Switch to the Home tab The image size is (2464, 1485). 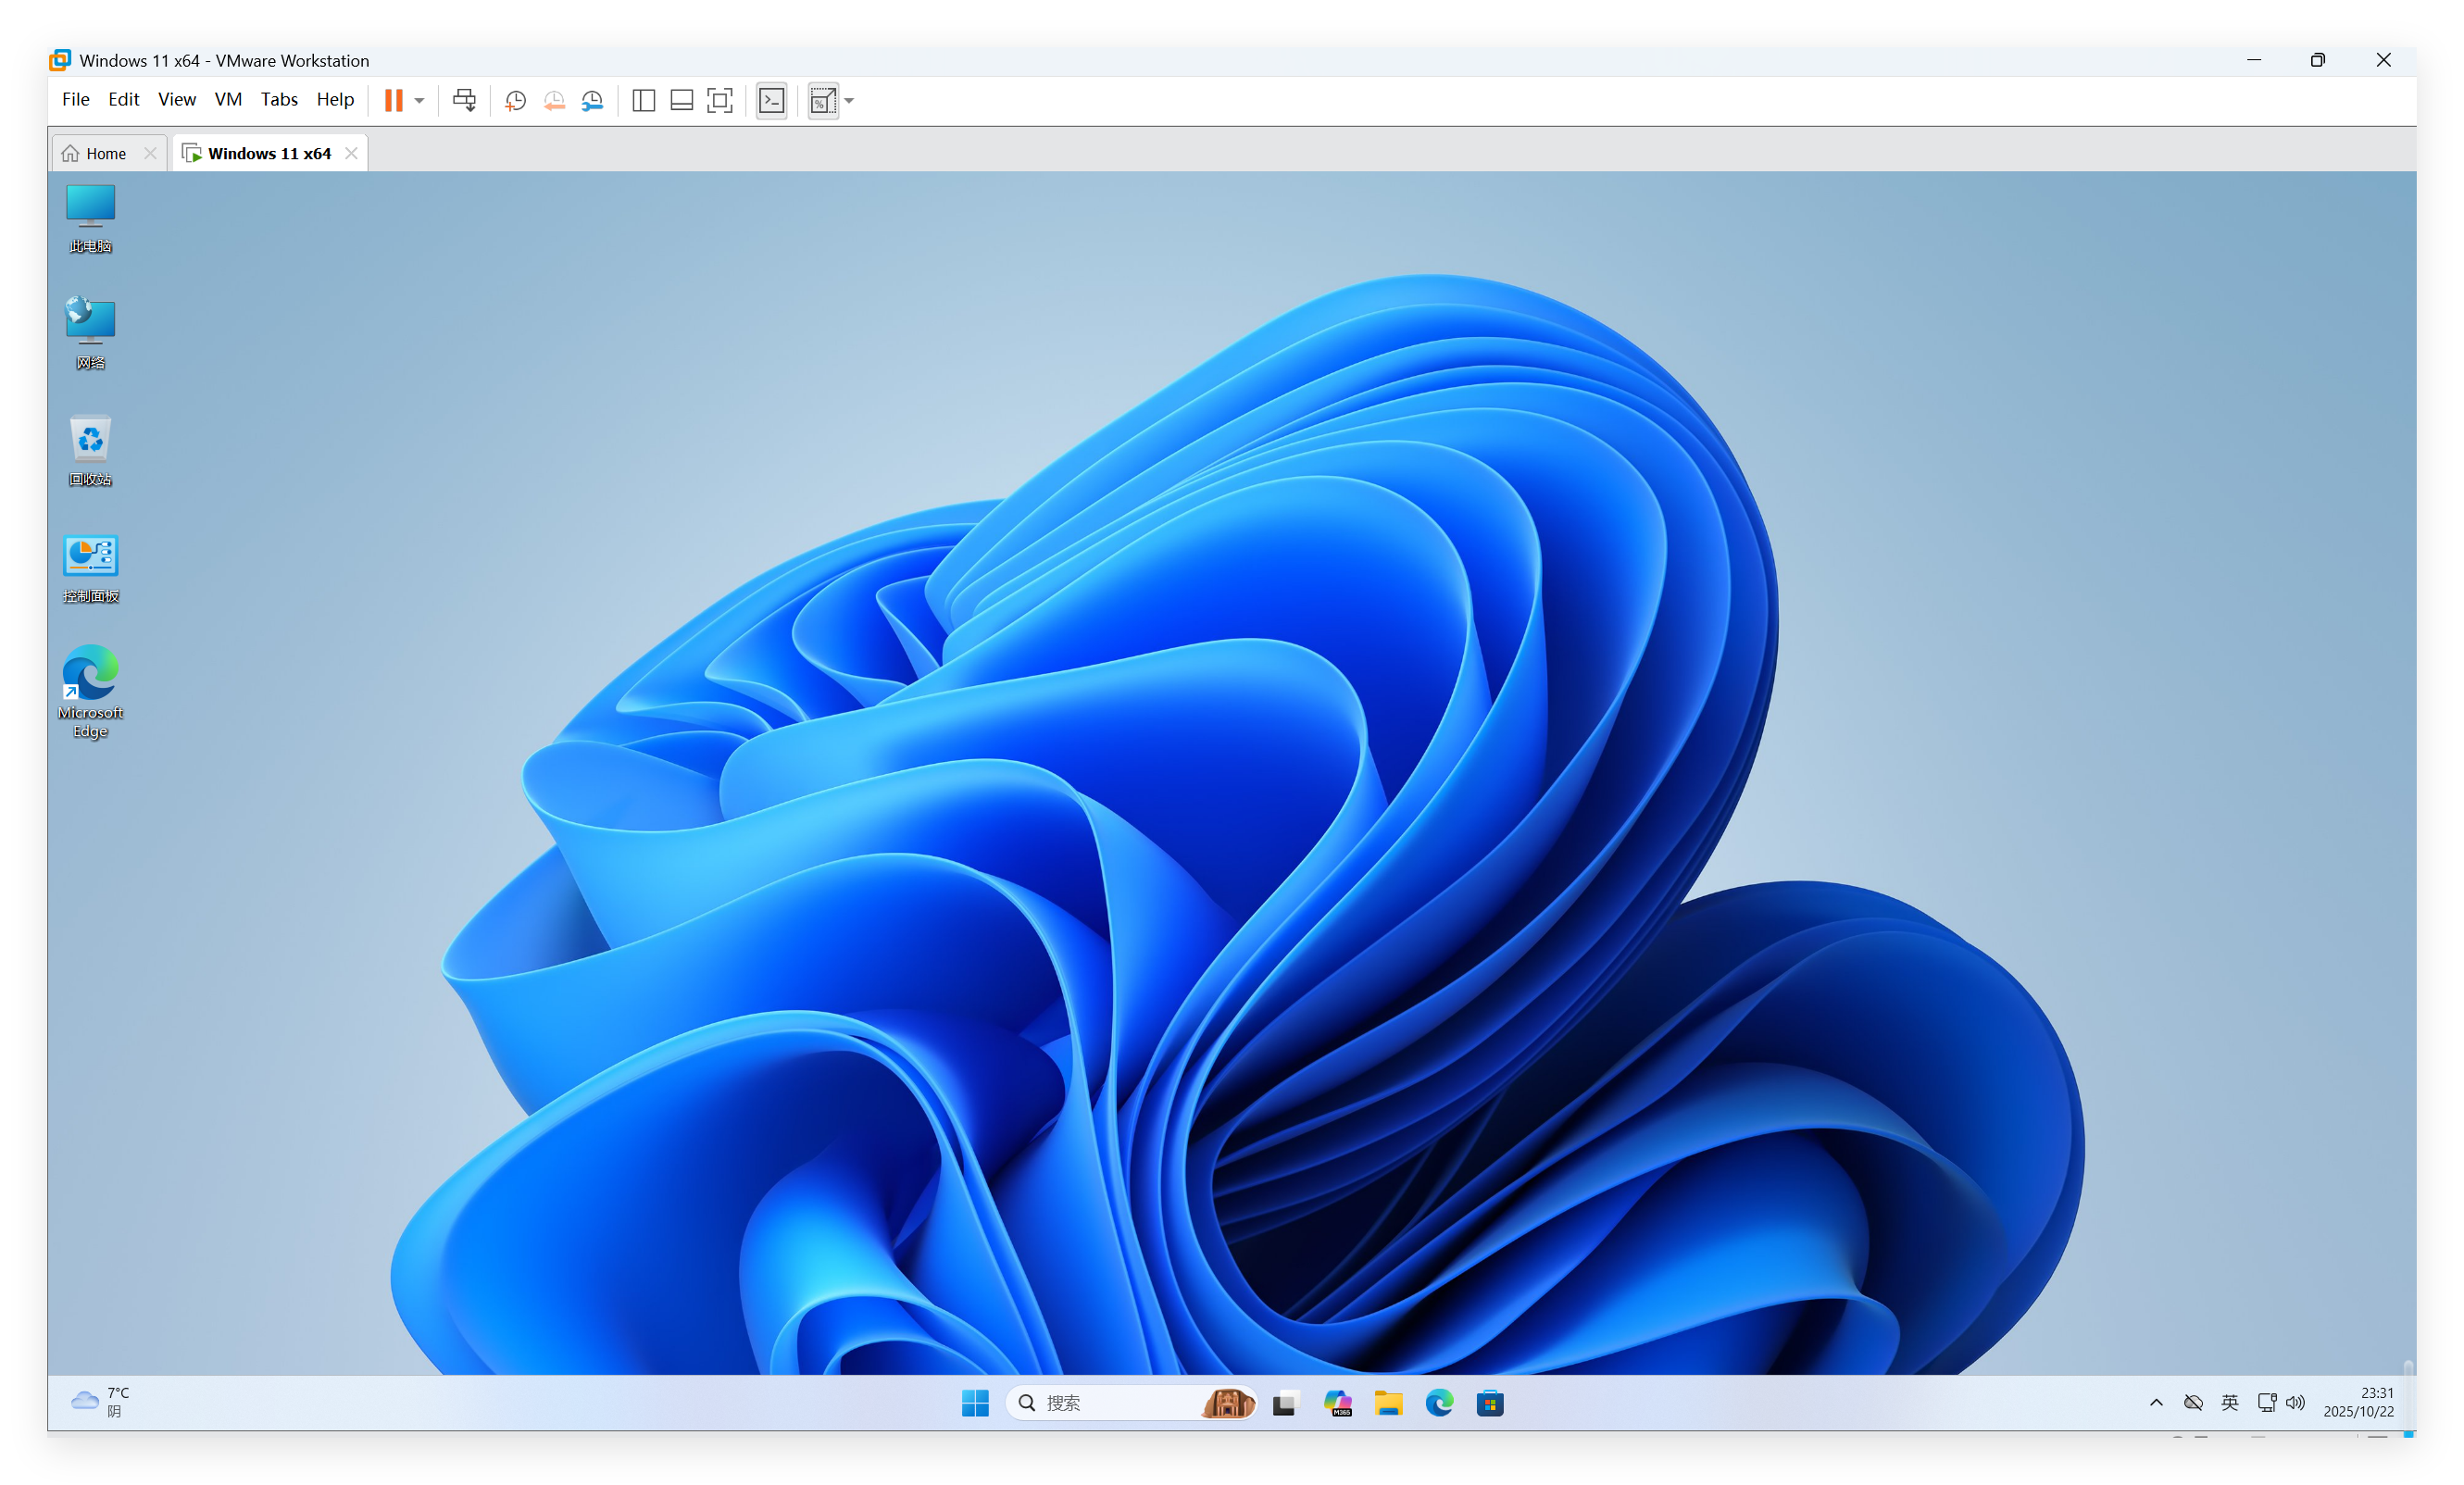[x=106, y=153]
